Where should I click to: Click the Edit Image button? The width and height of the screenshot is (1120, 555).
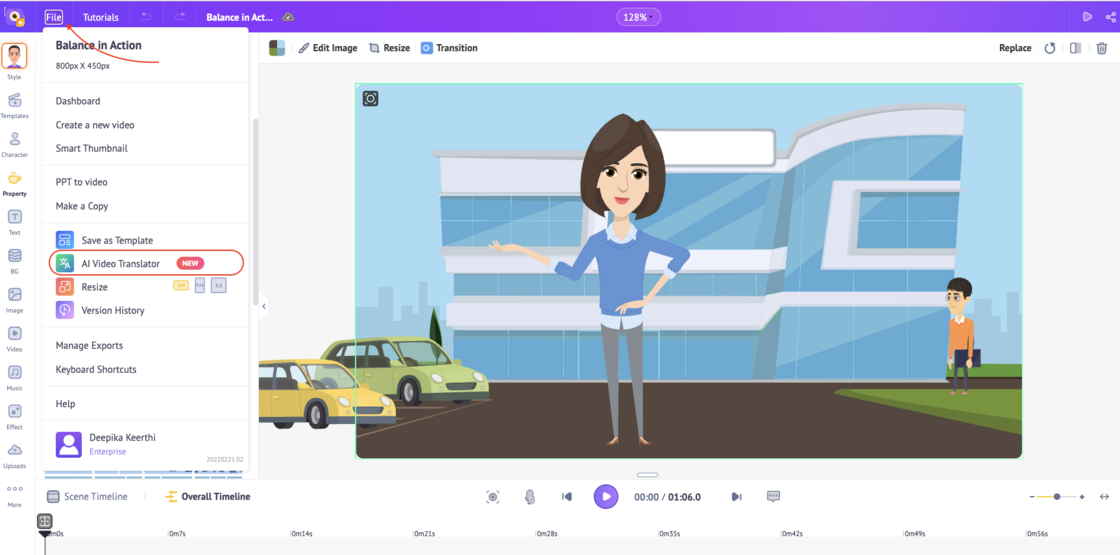point(327,48)
